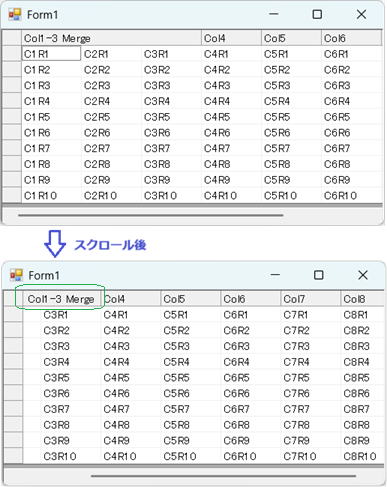This screenshot has width=387, height=487.
Task: Select cell C2R4
Action: point(111,101)
